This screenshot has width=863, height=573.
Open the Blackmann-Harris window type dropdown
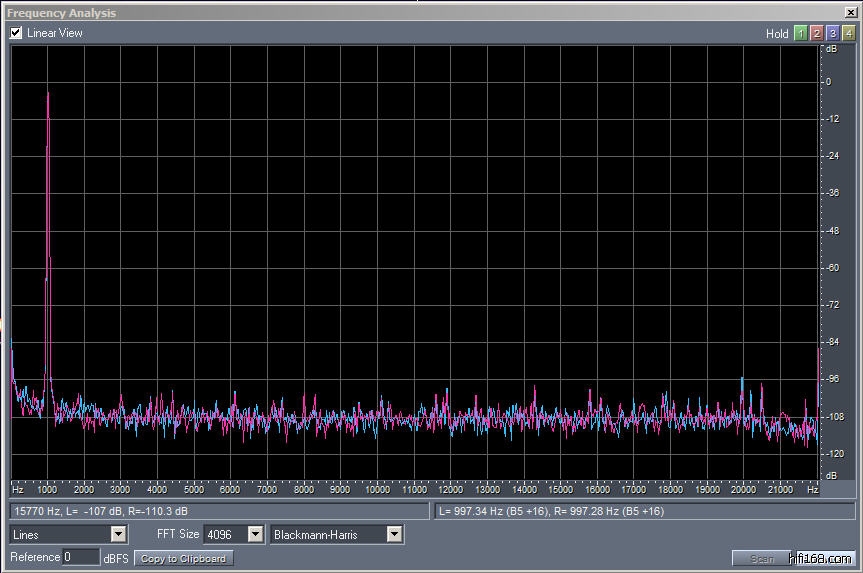click(394, 535)
